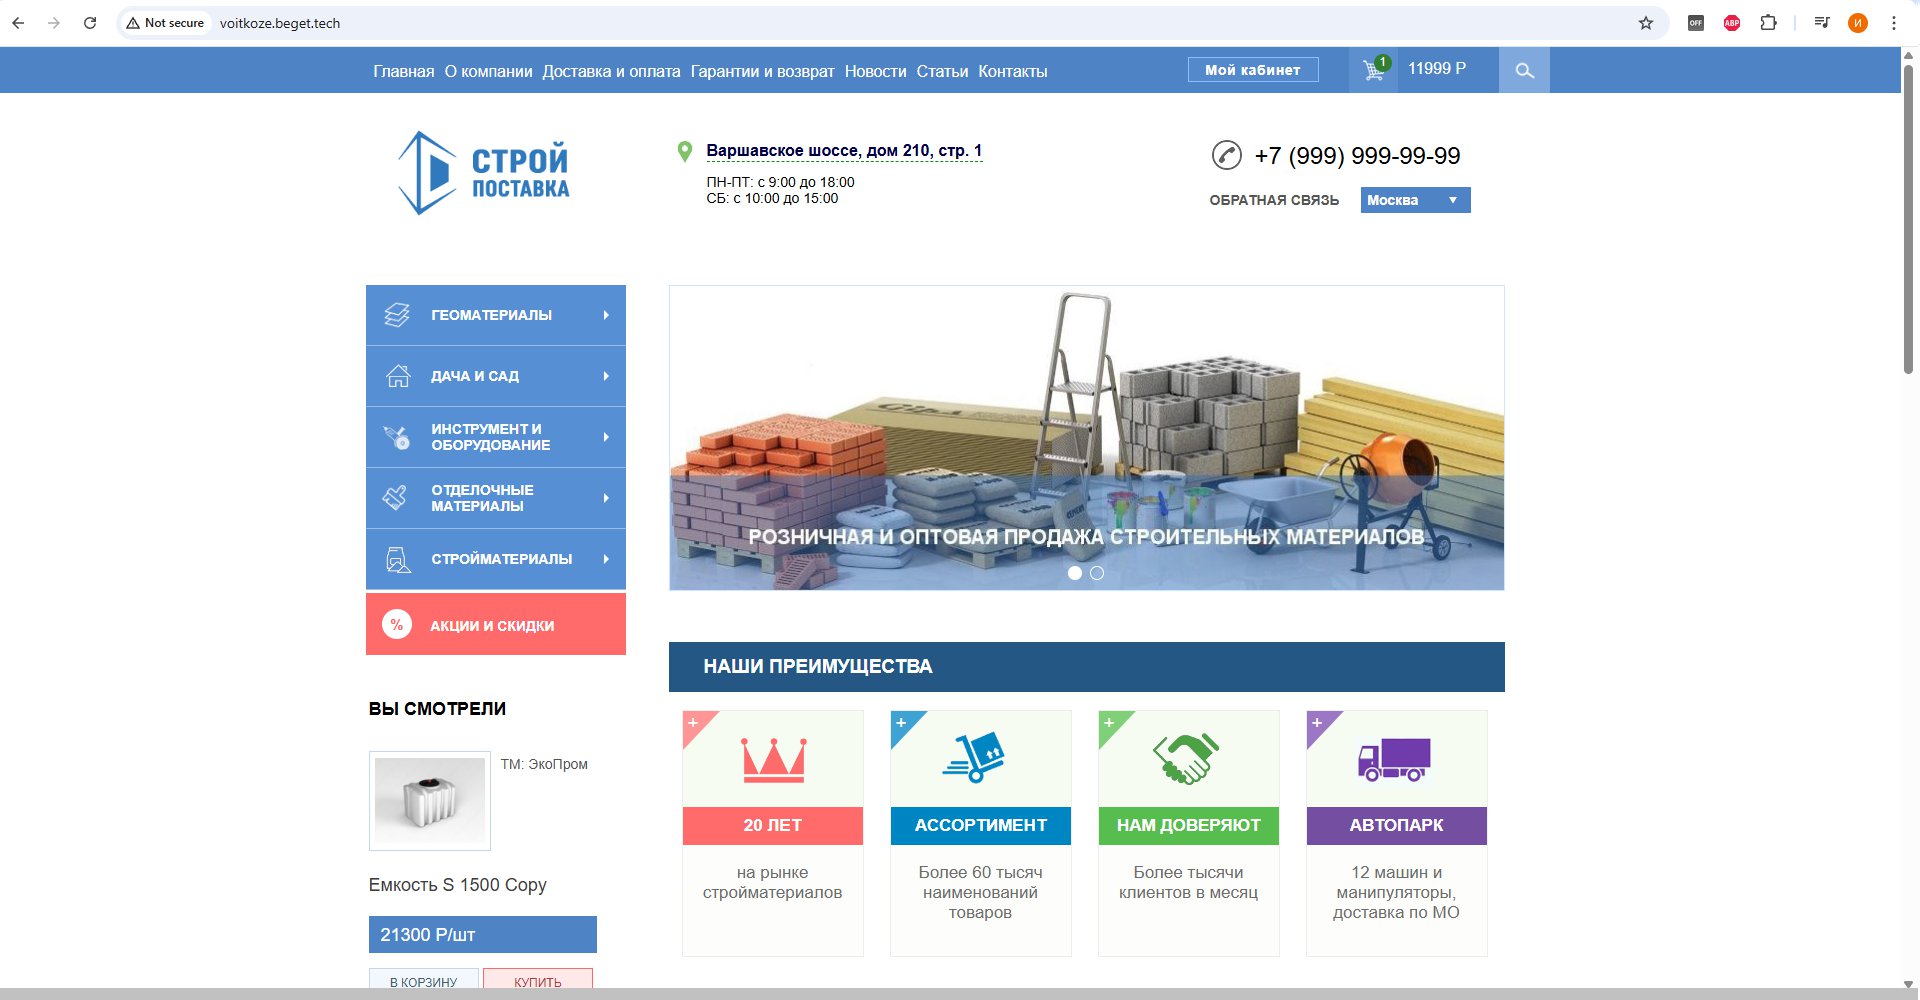The height and width of the screenshot is (1000, 1920).
Task: Open the Контакты menu item
Action: (1013, 71)
